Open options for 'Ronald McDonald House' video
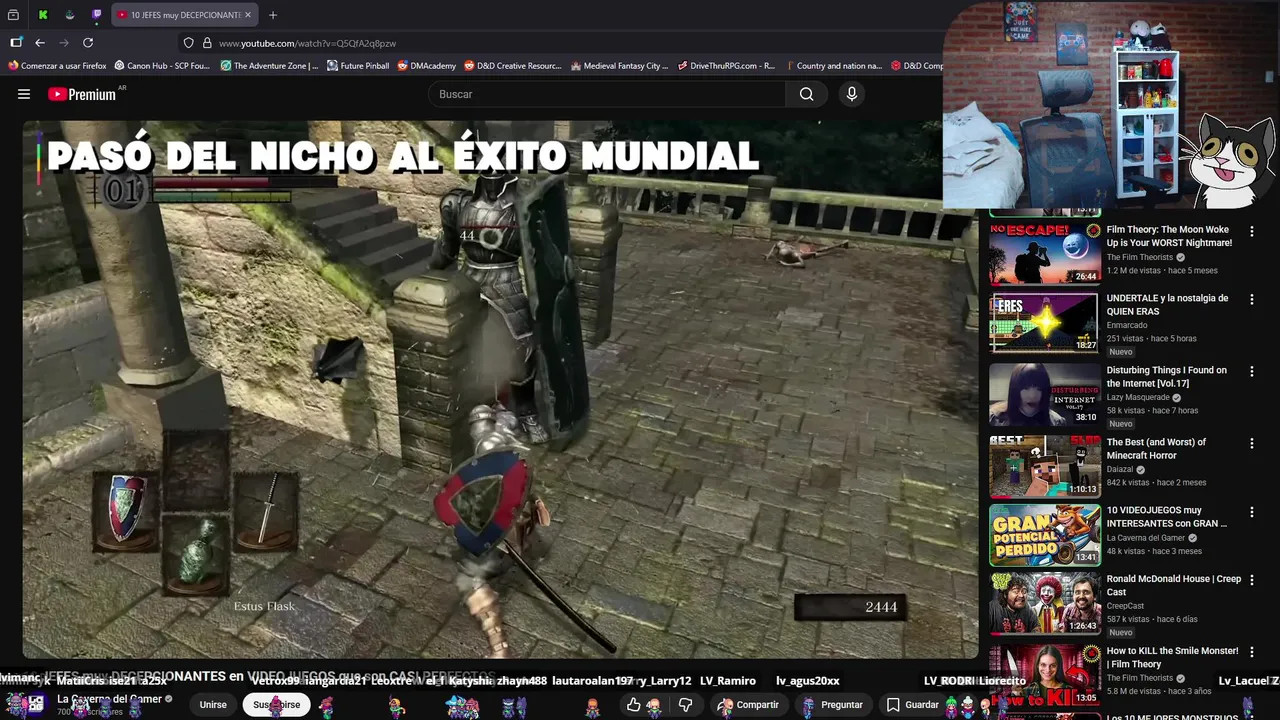 point(1251,580)
